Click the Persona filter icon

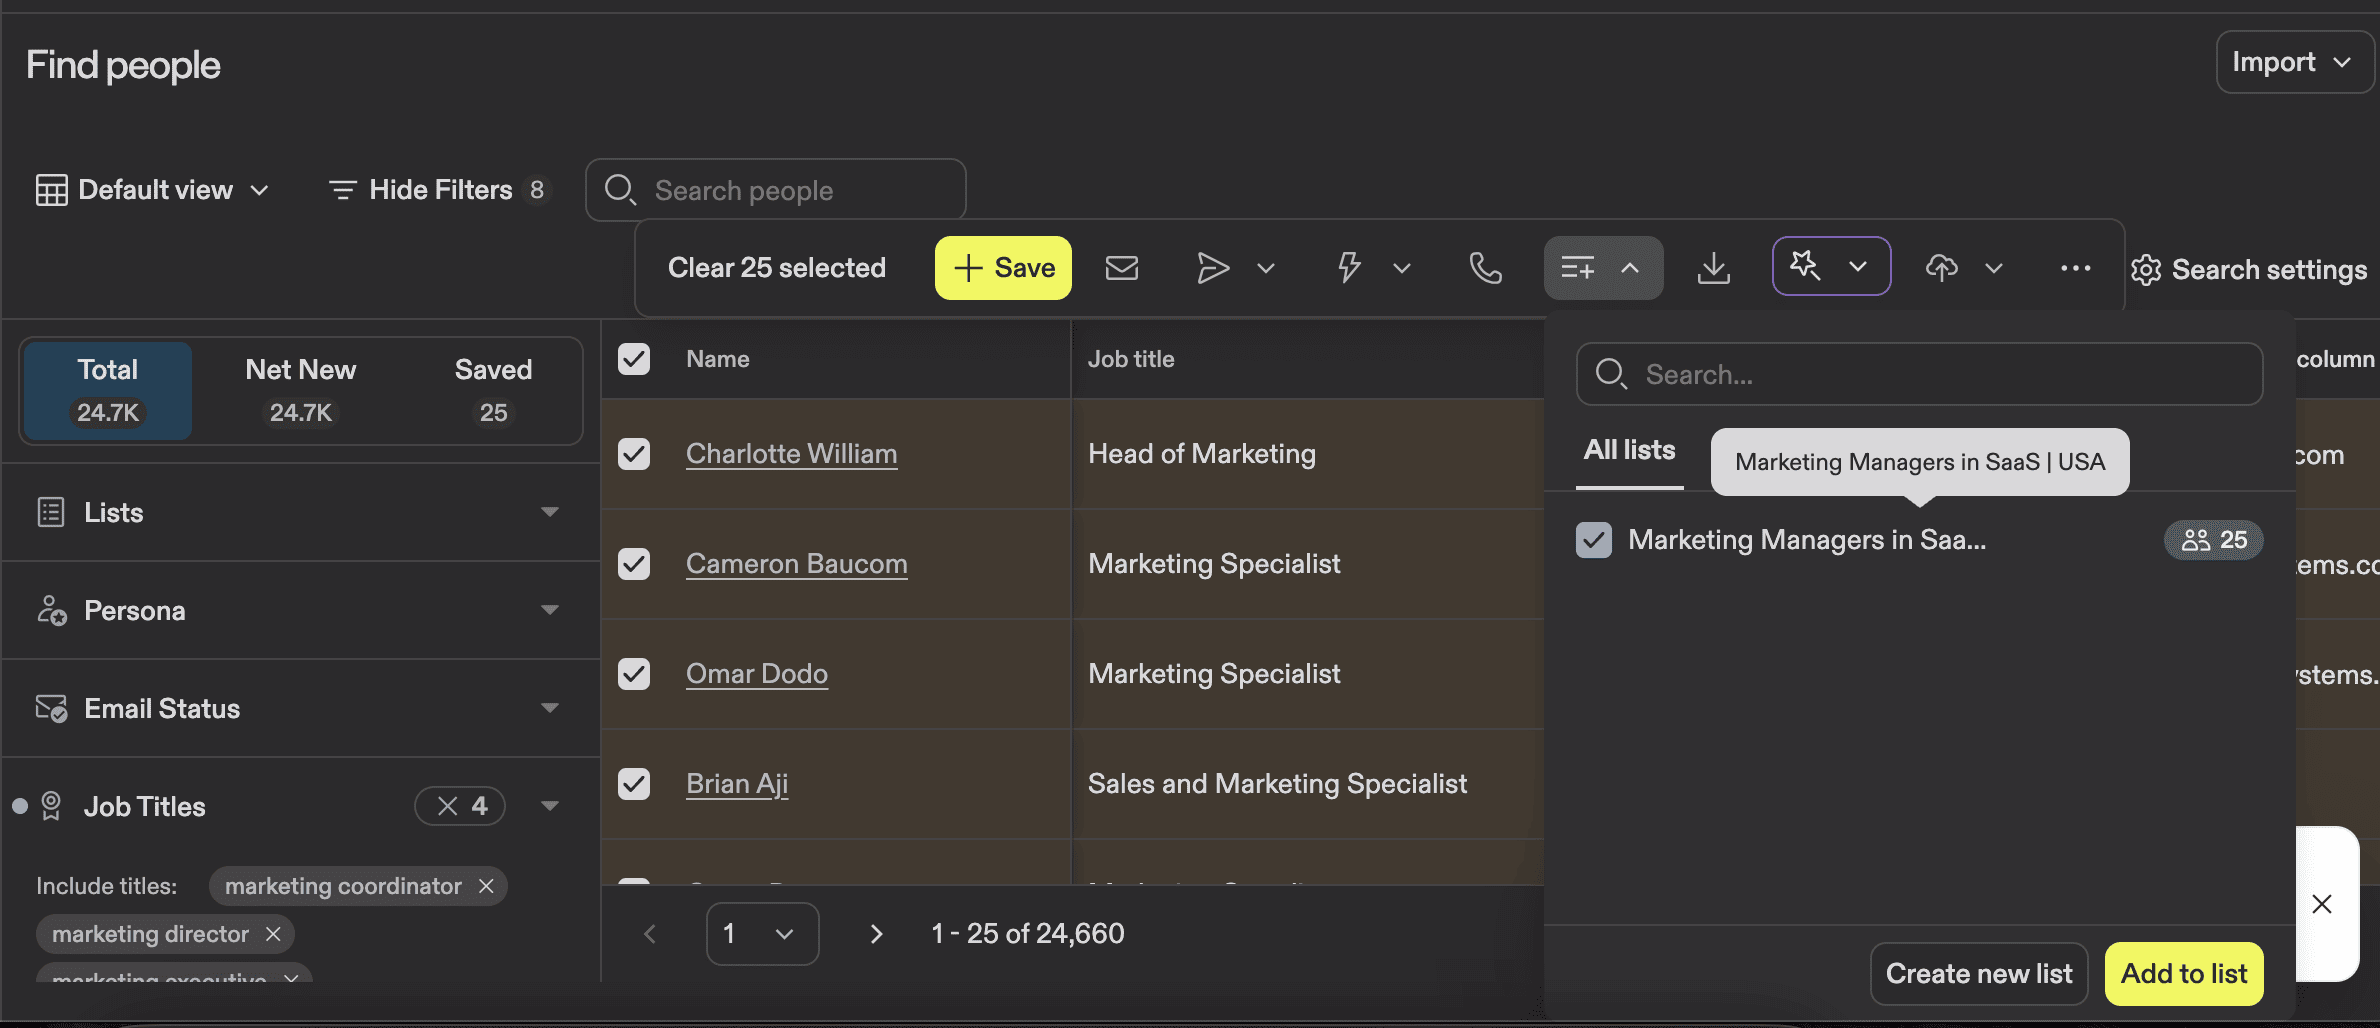51,610
